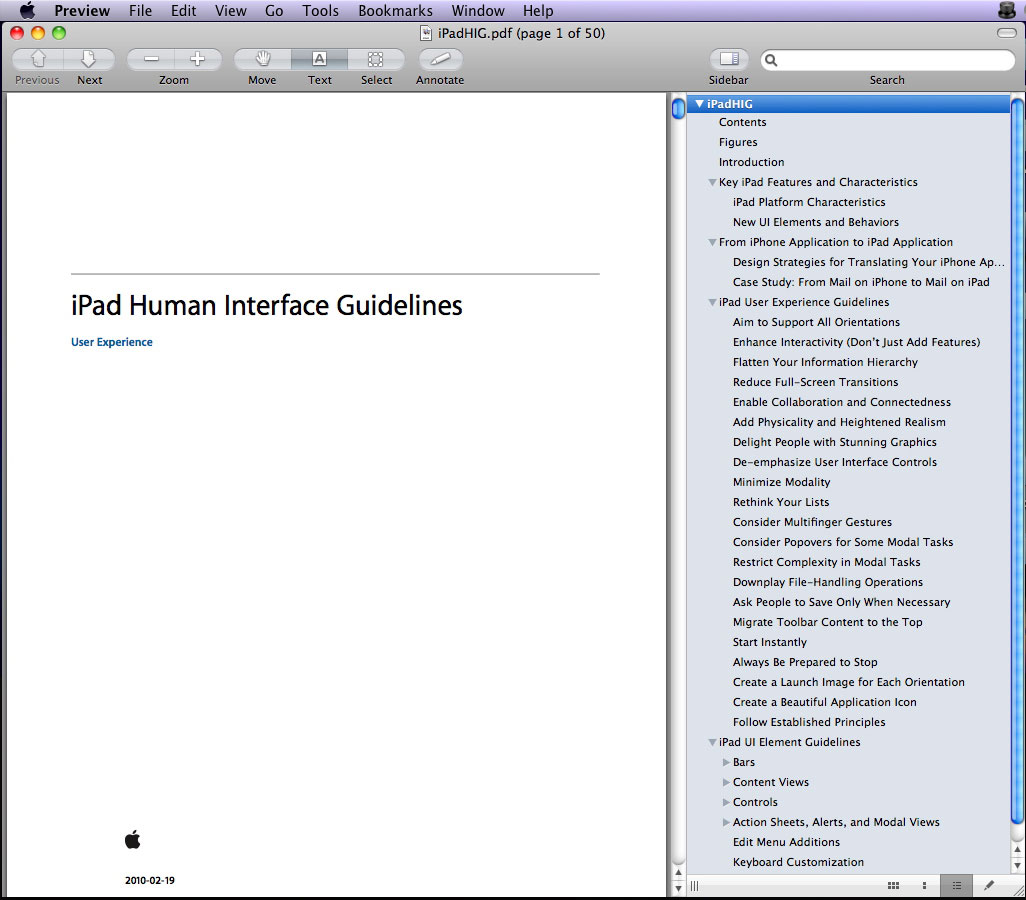Screen dimensions: 1026x900
Task: Show annotations list with pencil icon
Action: point(989,886)
